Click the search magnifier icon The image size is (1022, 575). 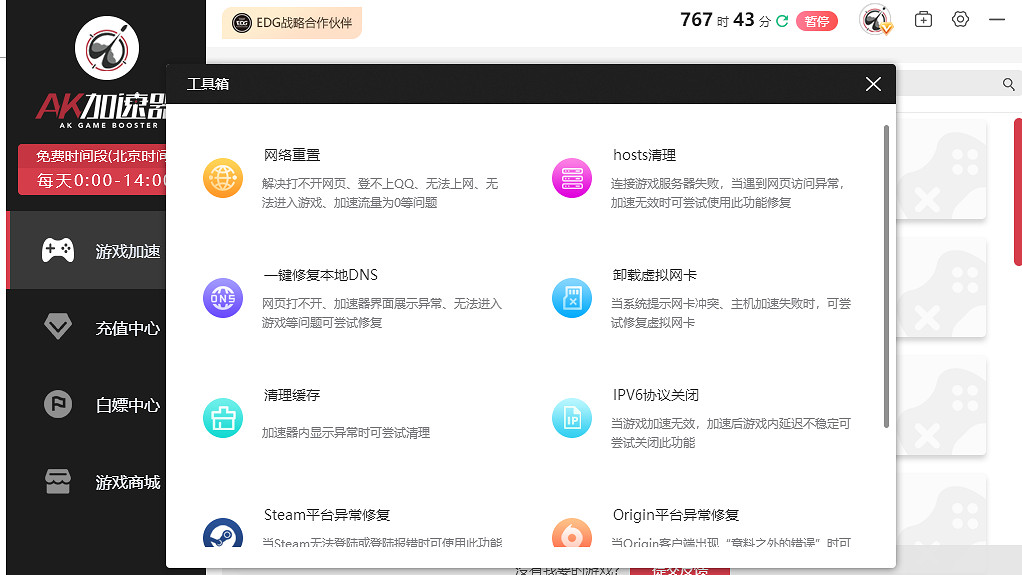pyautogui.click(x=1008, y=84)
